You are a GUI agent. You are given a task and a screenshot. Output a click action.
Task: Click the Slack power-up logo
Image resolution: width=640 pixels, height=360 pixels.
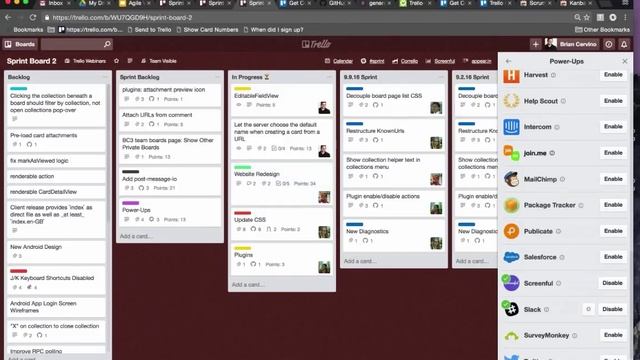(x=511, y=309)
